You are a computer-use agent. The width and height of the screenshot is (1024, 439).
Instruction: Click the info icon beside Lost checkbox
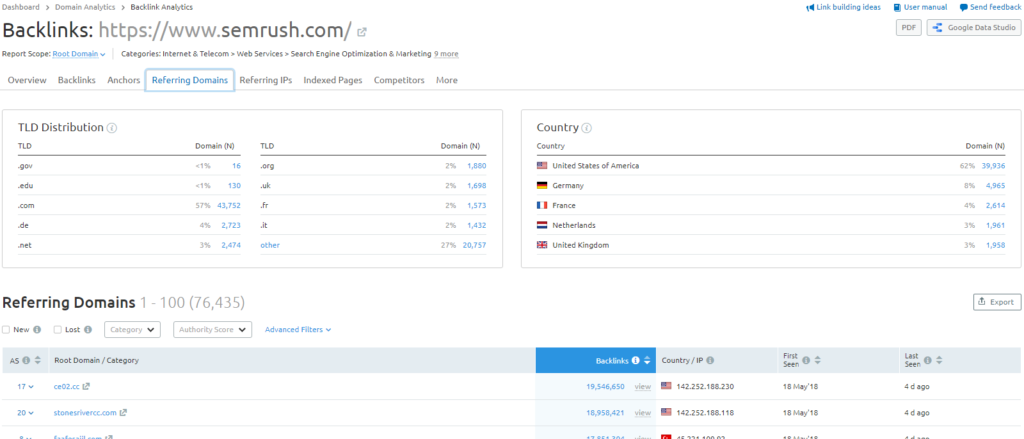pos(88,330)
